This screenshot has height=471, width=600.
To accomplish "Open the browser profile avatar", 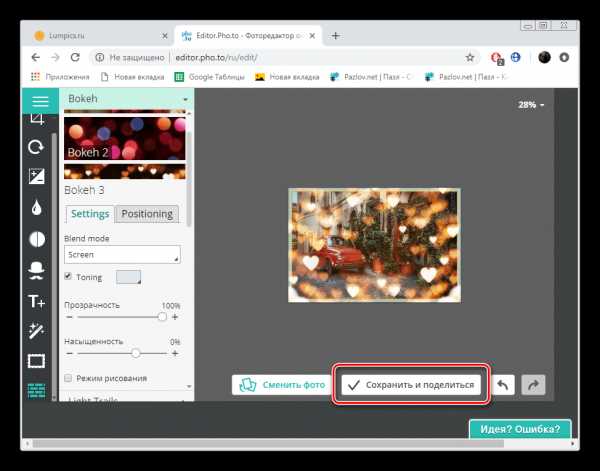I will [x=544, y=57].
